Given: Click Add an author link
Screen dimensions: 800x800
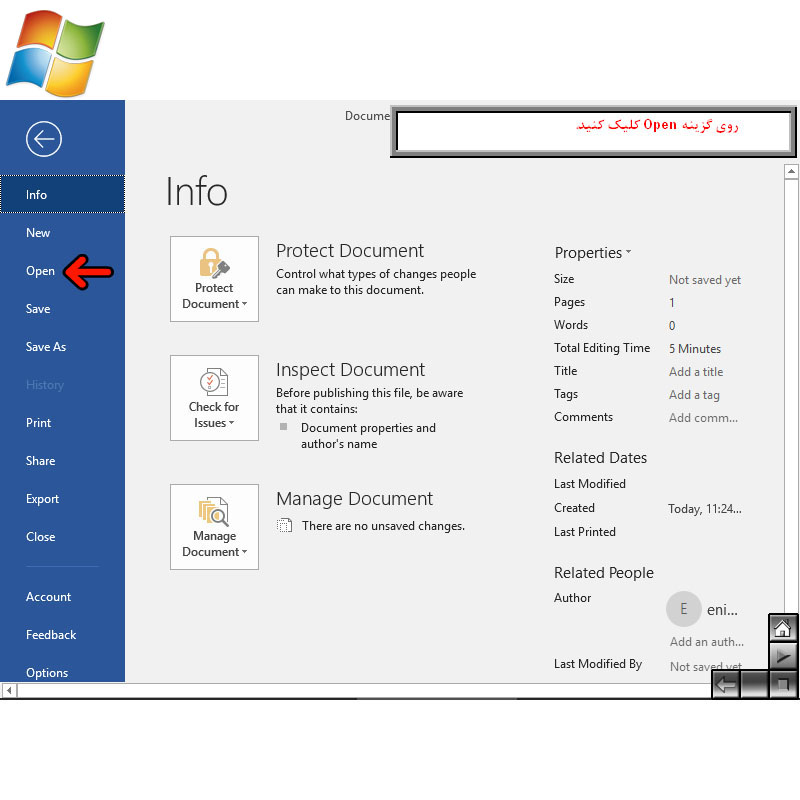Looking at the screenshot, I should (706, 642).
